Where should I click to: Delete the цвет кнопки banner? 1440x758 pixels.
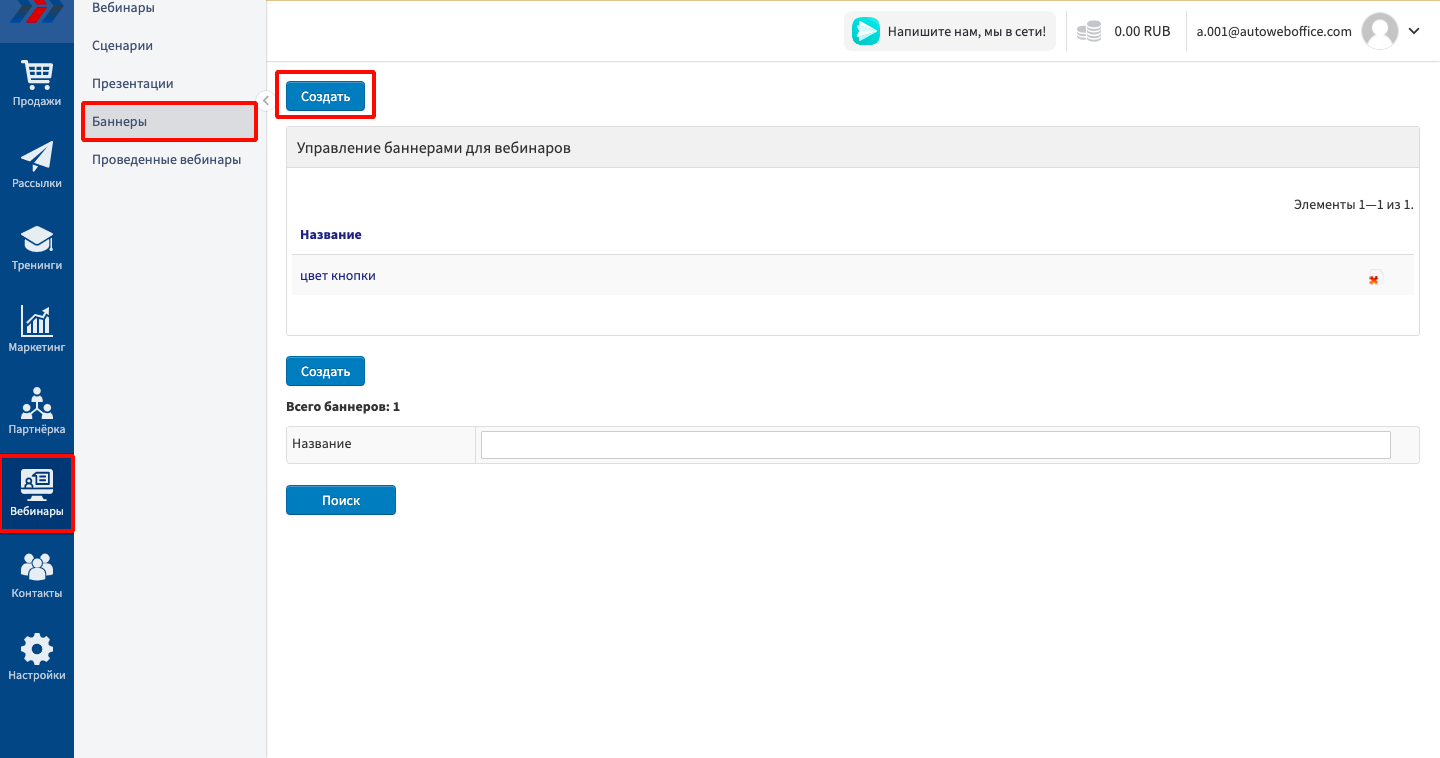click(x=1373, y=279)
